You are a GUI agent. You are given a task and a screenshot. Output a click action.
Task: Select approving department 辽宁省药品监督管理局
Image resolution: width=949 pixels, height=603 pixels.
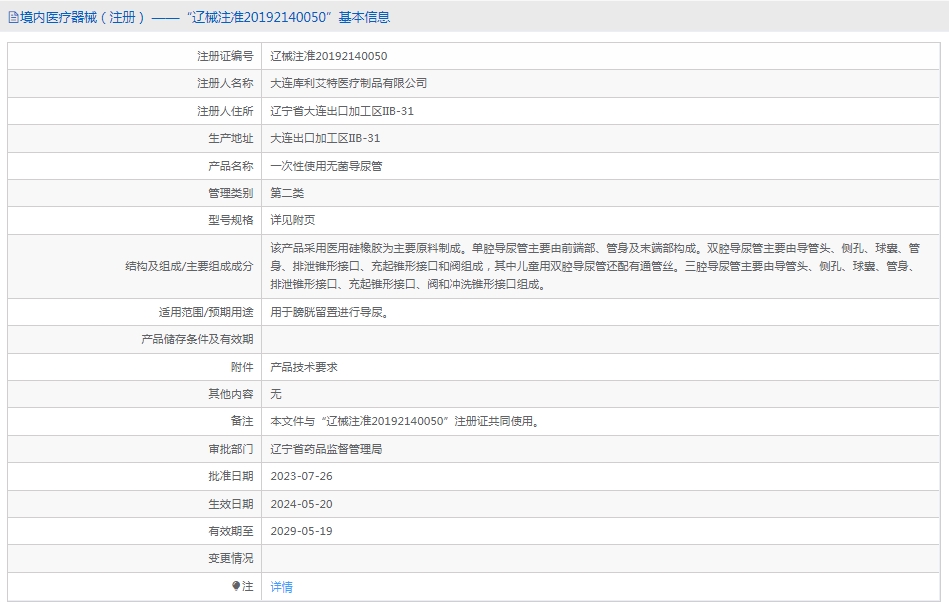tap(326, 449)
